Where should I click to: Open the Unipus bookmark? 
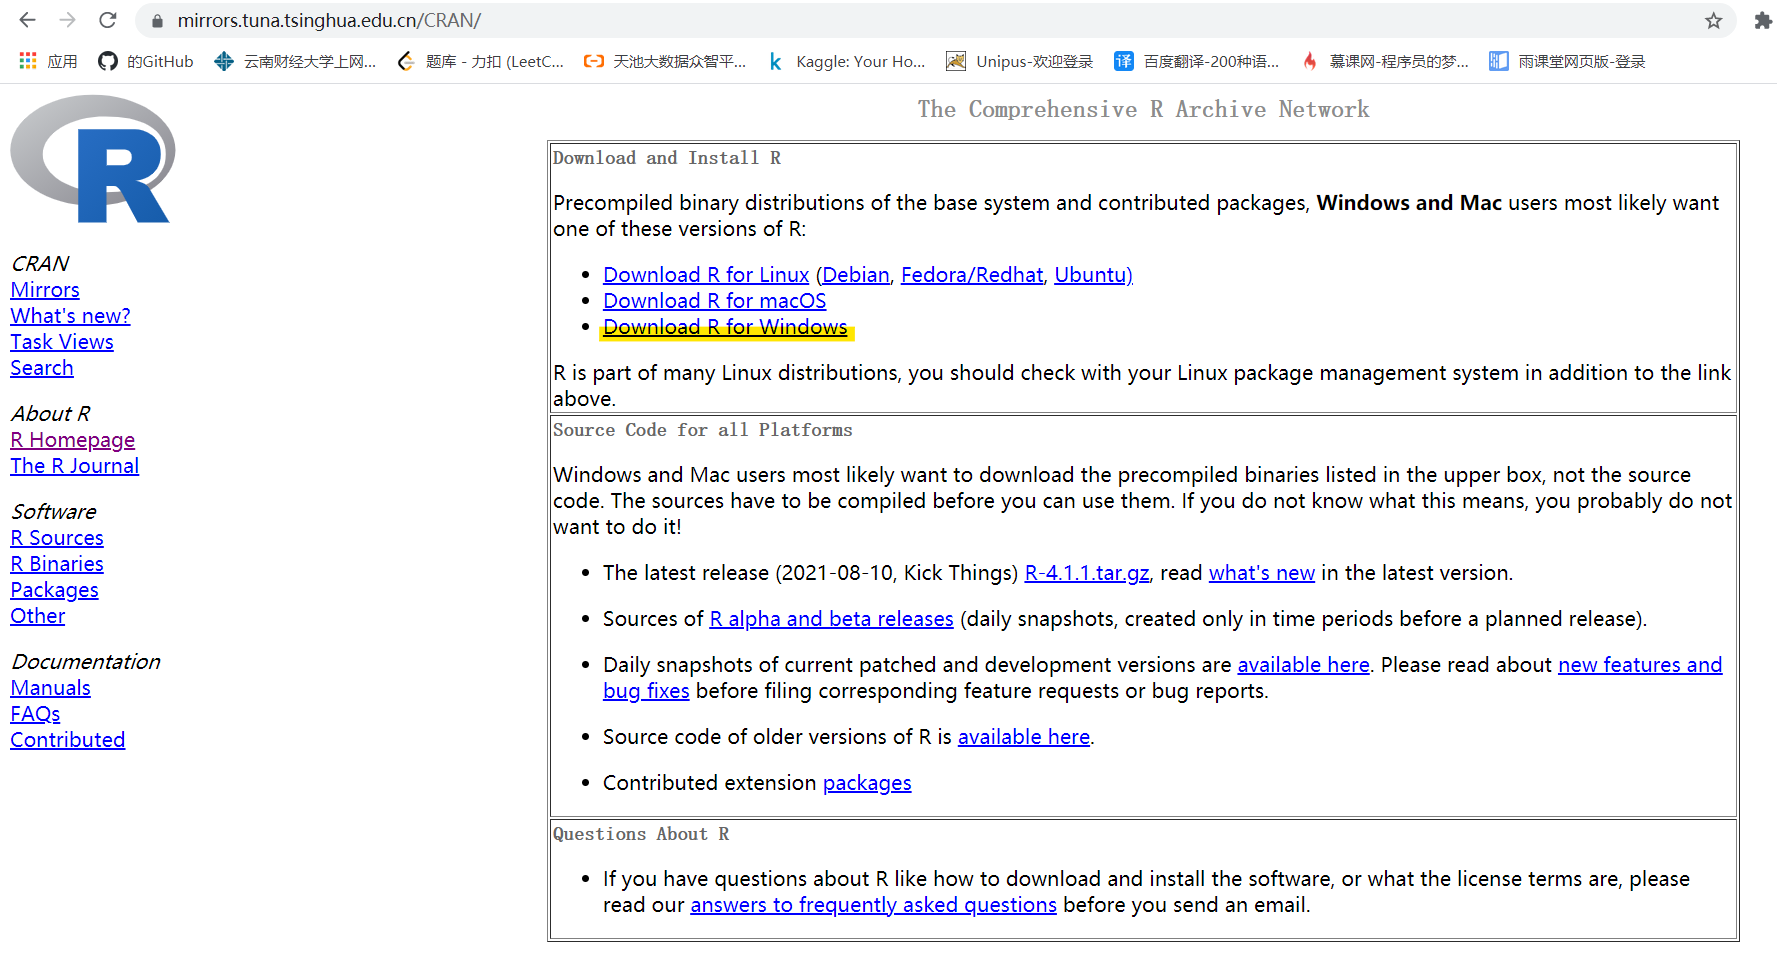click(x=1020, y=61)
